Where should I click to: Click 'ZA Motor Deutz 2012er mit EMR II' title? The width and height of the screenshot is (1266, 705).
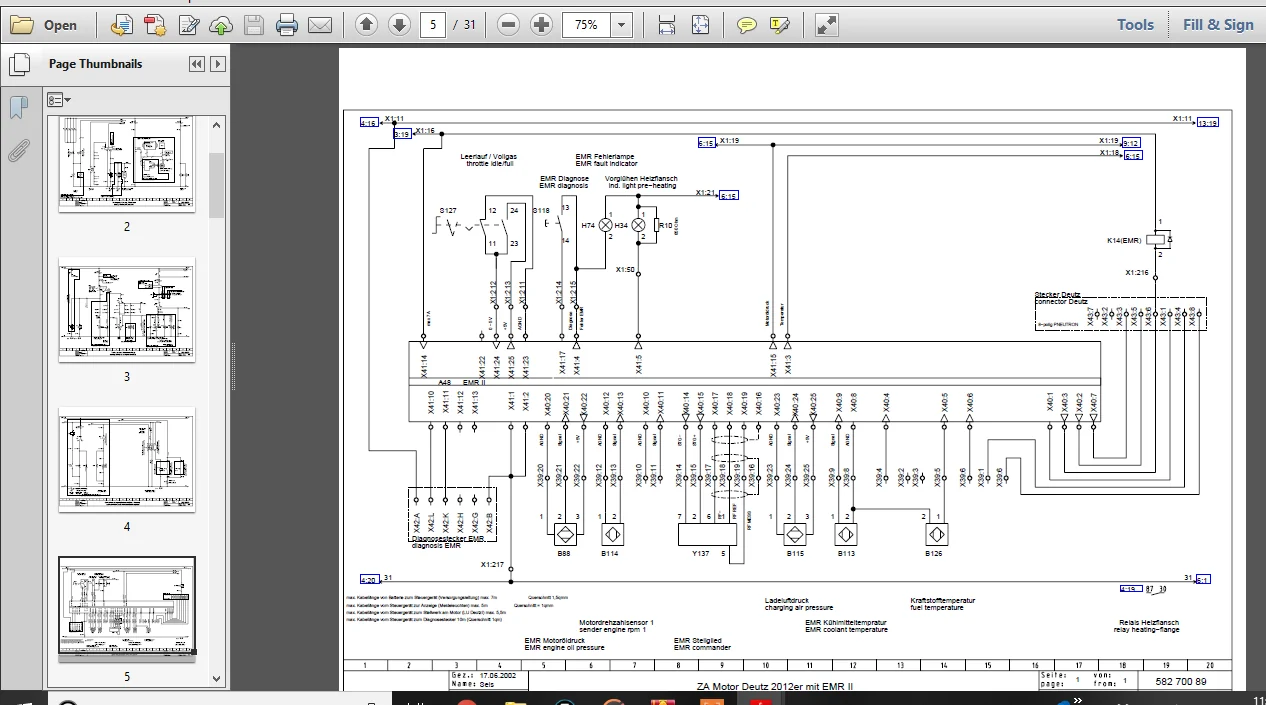pyautogui.click(x=774, y=686)
